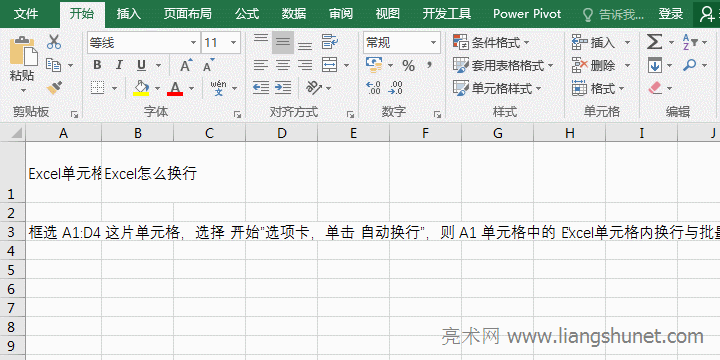The width and height of the screenshot is (720, 360).
Task: Click the Increase Indent icon
Action: pos(283,87)
